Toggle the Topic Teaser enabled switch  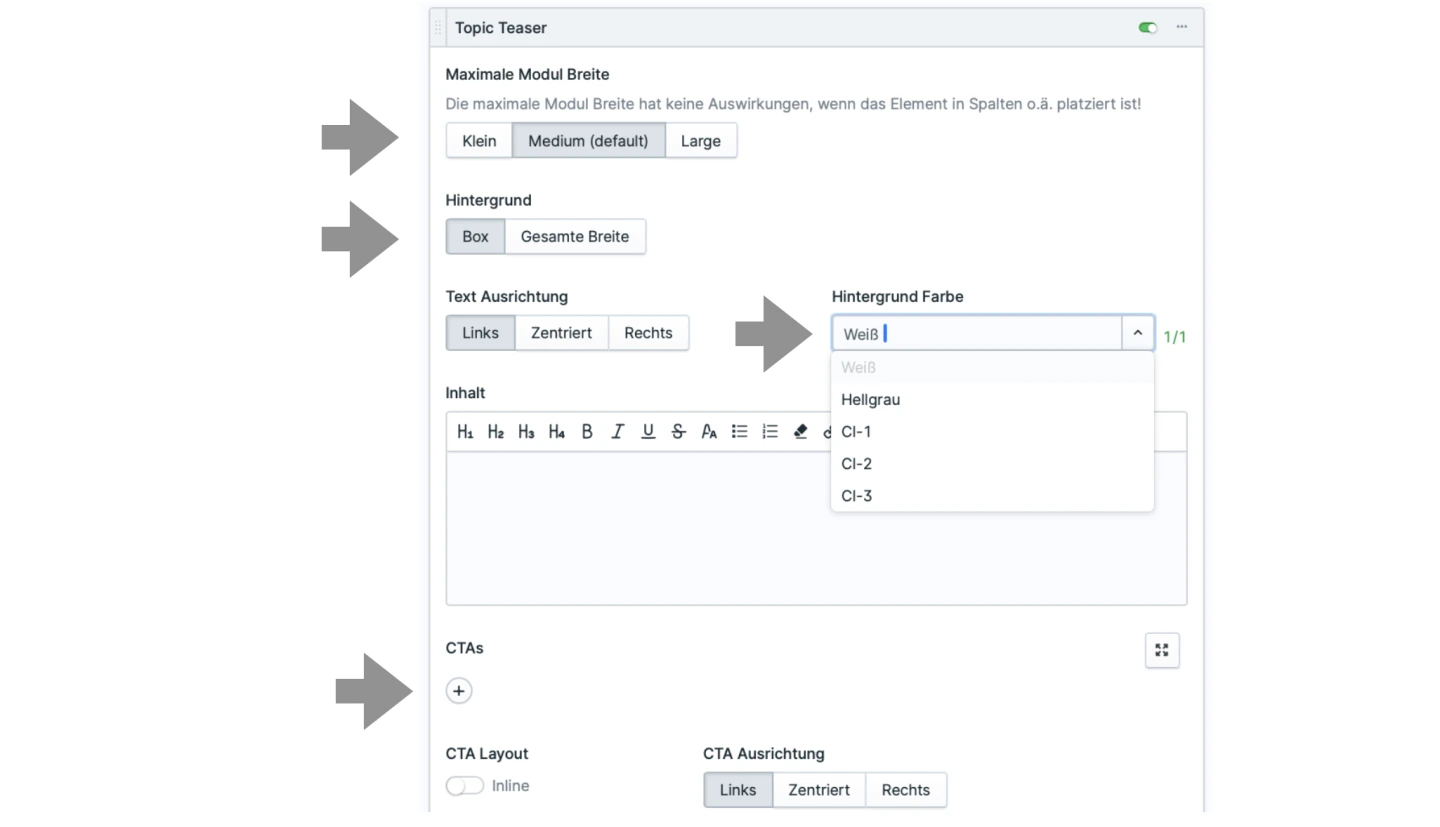[1148, 28]
